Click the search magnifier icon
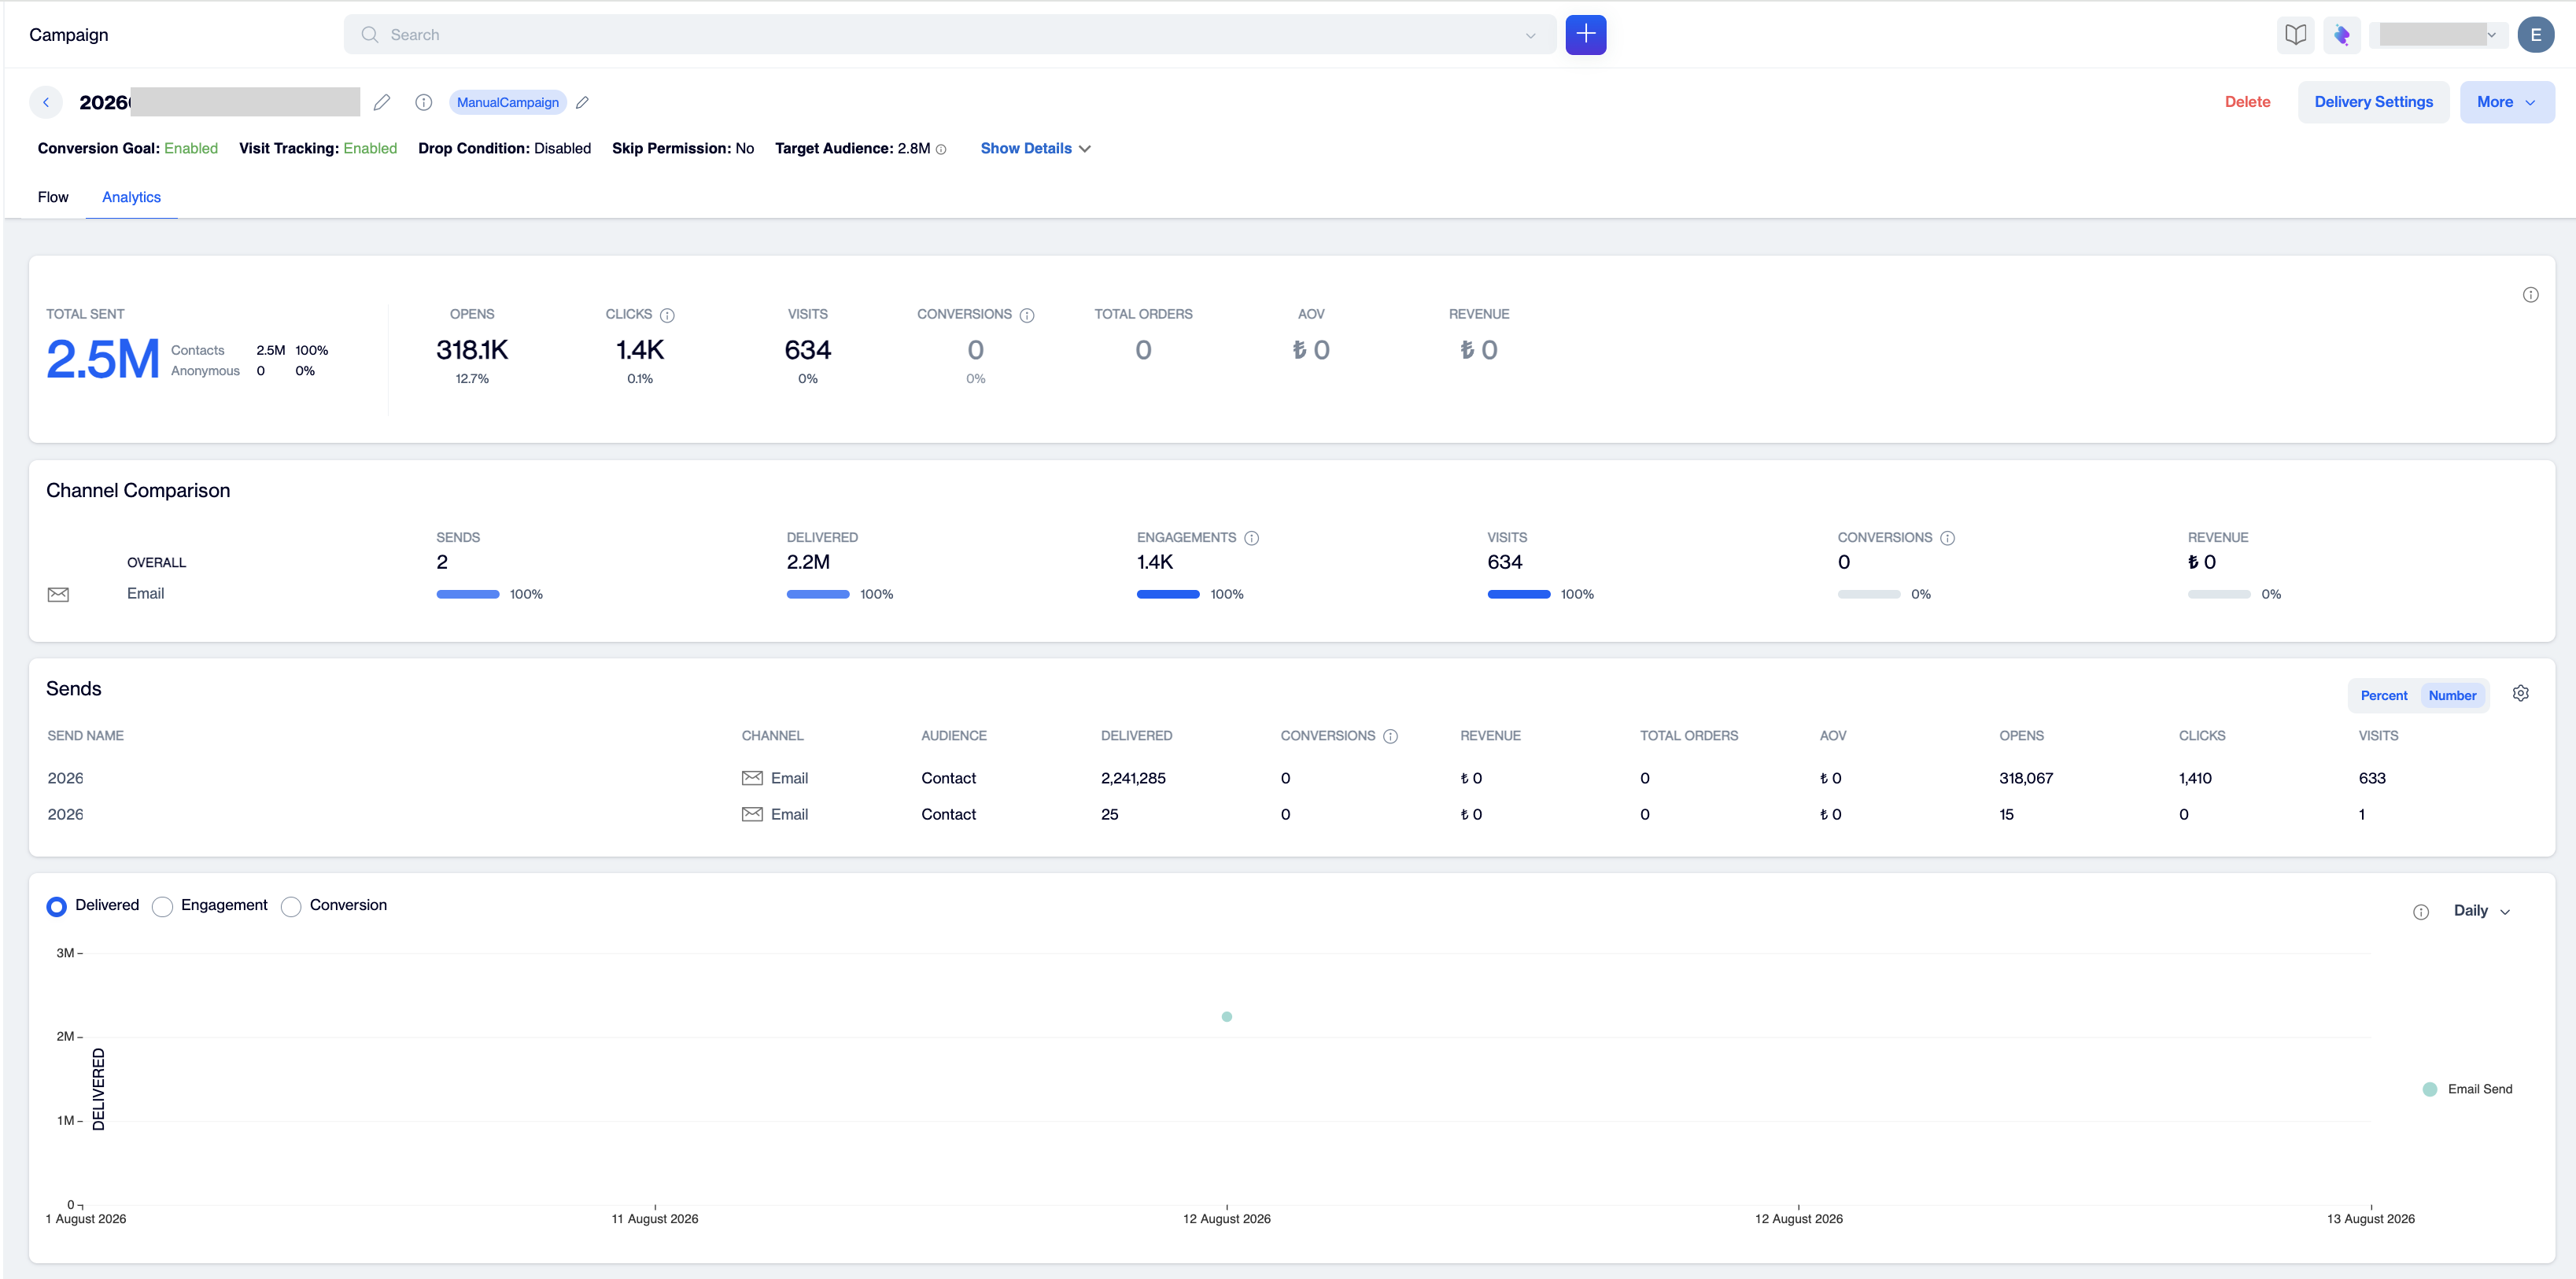 click(370, 35)
